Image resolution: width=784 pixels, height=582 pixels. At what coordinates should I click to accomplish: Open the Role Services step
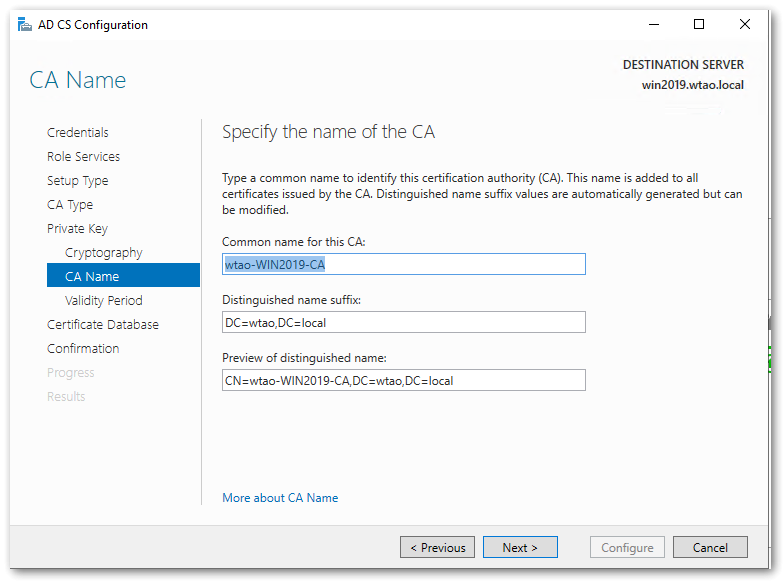point(83,157)
